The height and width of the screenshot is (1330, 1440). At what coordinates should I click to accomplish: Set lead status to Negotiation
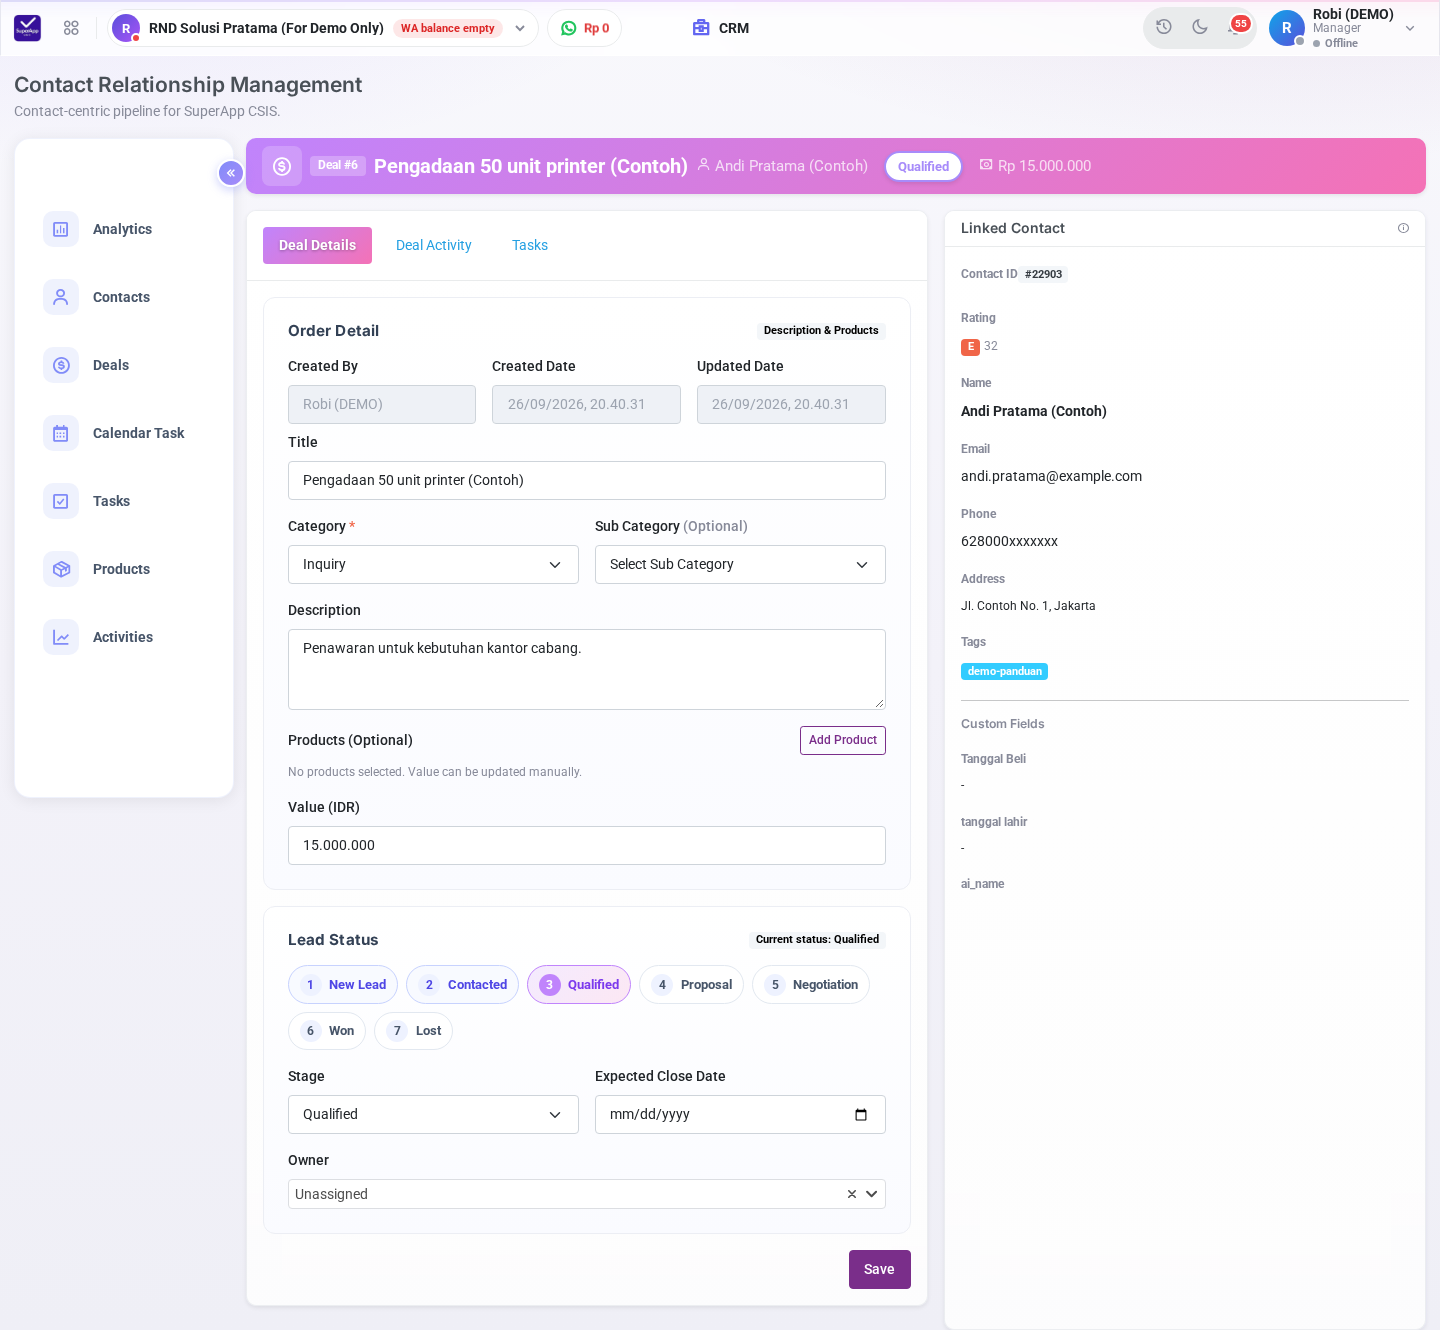tap(811, 985)
